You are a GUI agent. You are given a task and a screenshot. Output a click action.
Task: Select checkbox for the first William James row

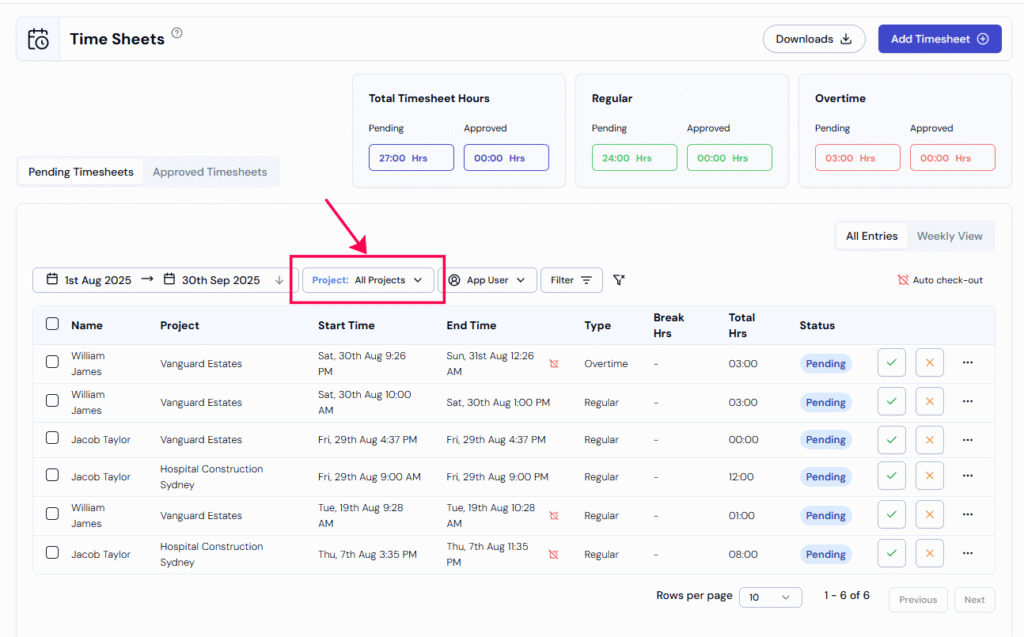pyautogui.click(x=52, y=362)
